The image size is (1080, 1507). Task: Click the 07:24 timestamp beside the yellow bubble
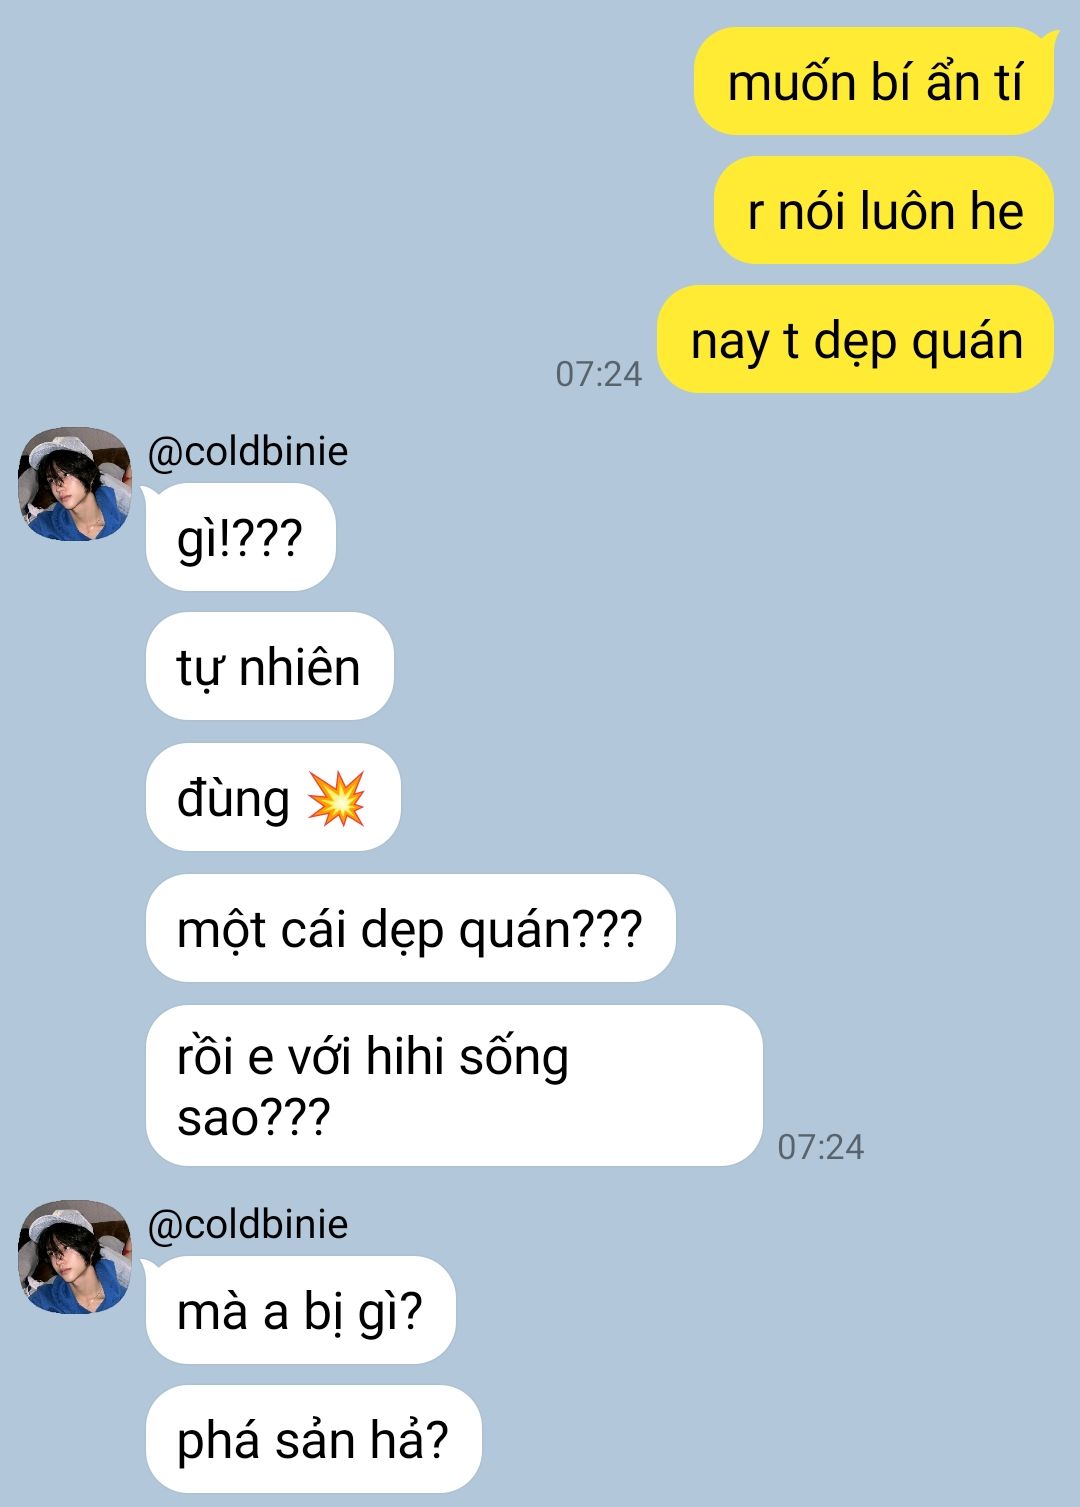598,374
